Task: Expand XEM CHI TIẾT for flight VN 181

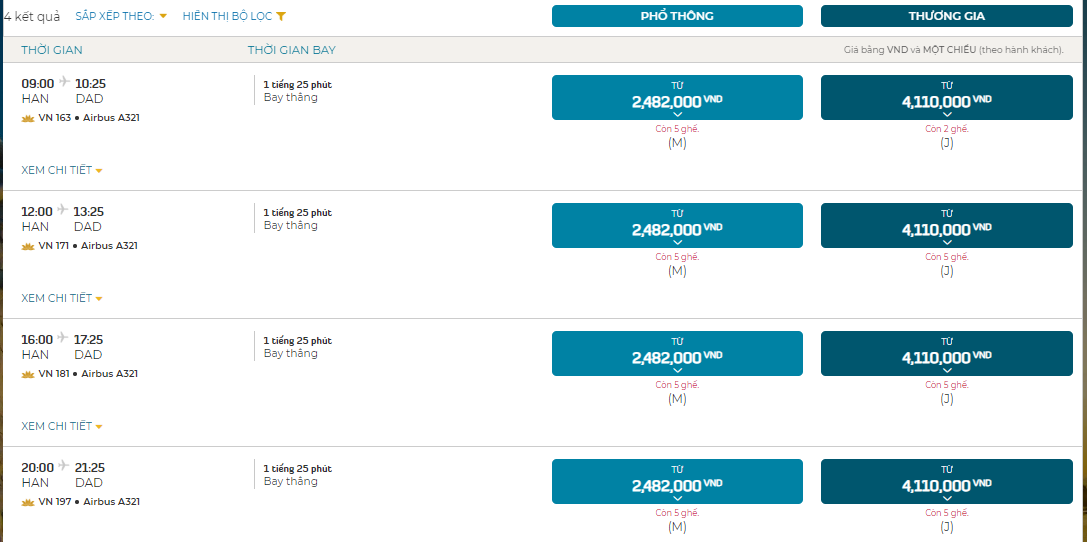Action: coord(62,426)
